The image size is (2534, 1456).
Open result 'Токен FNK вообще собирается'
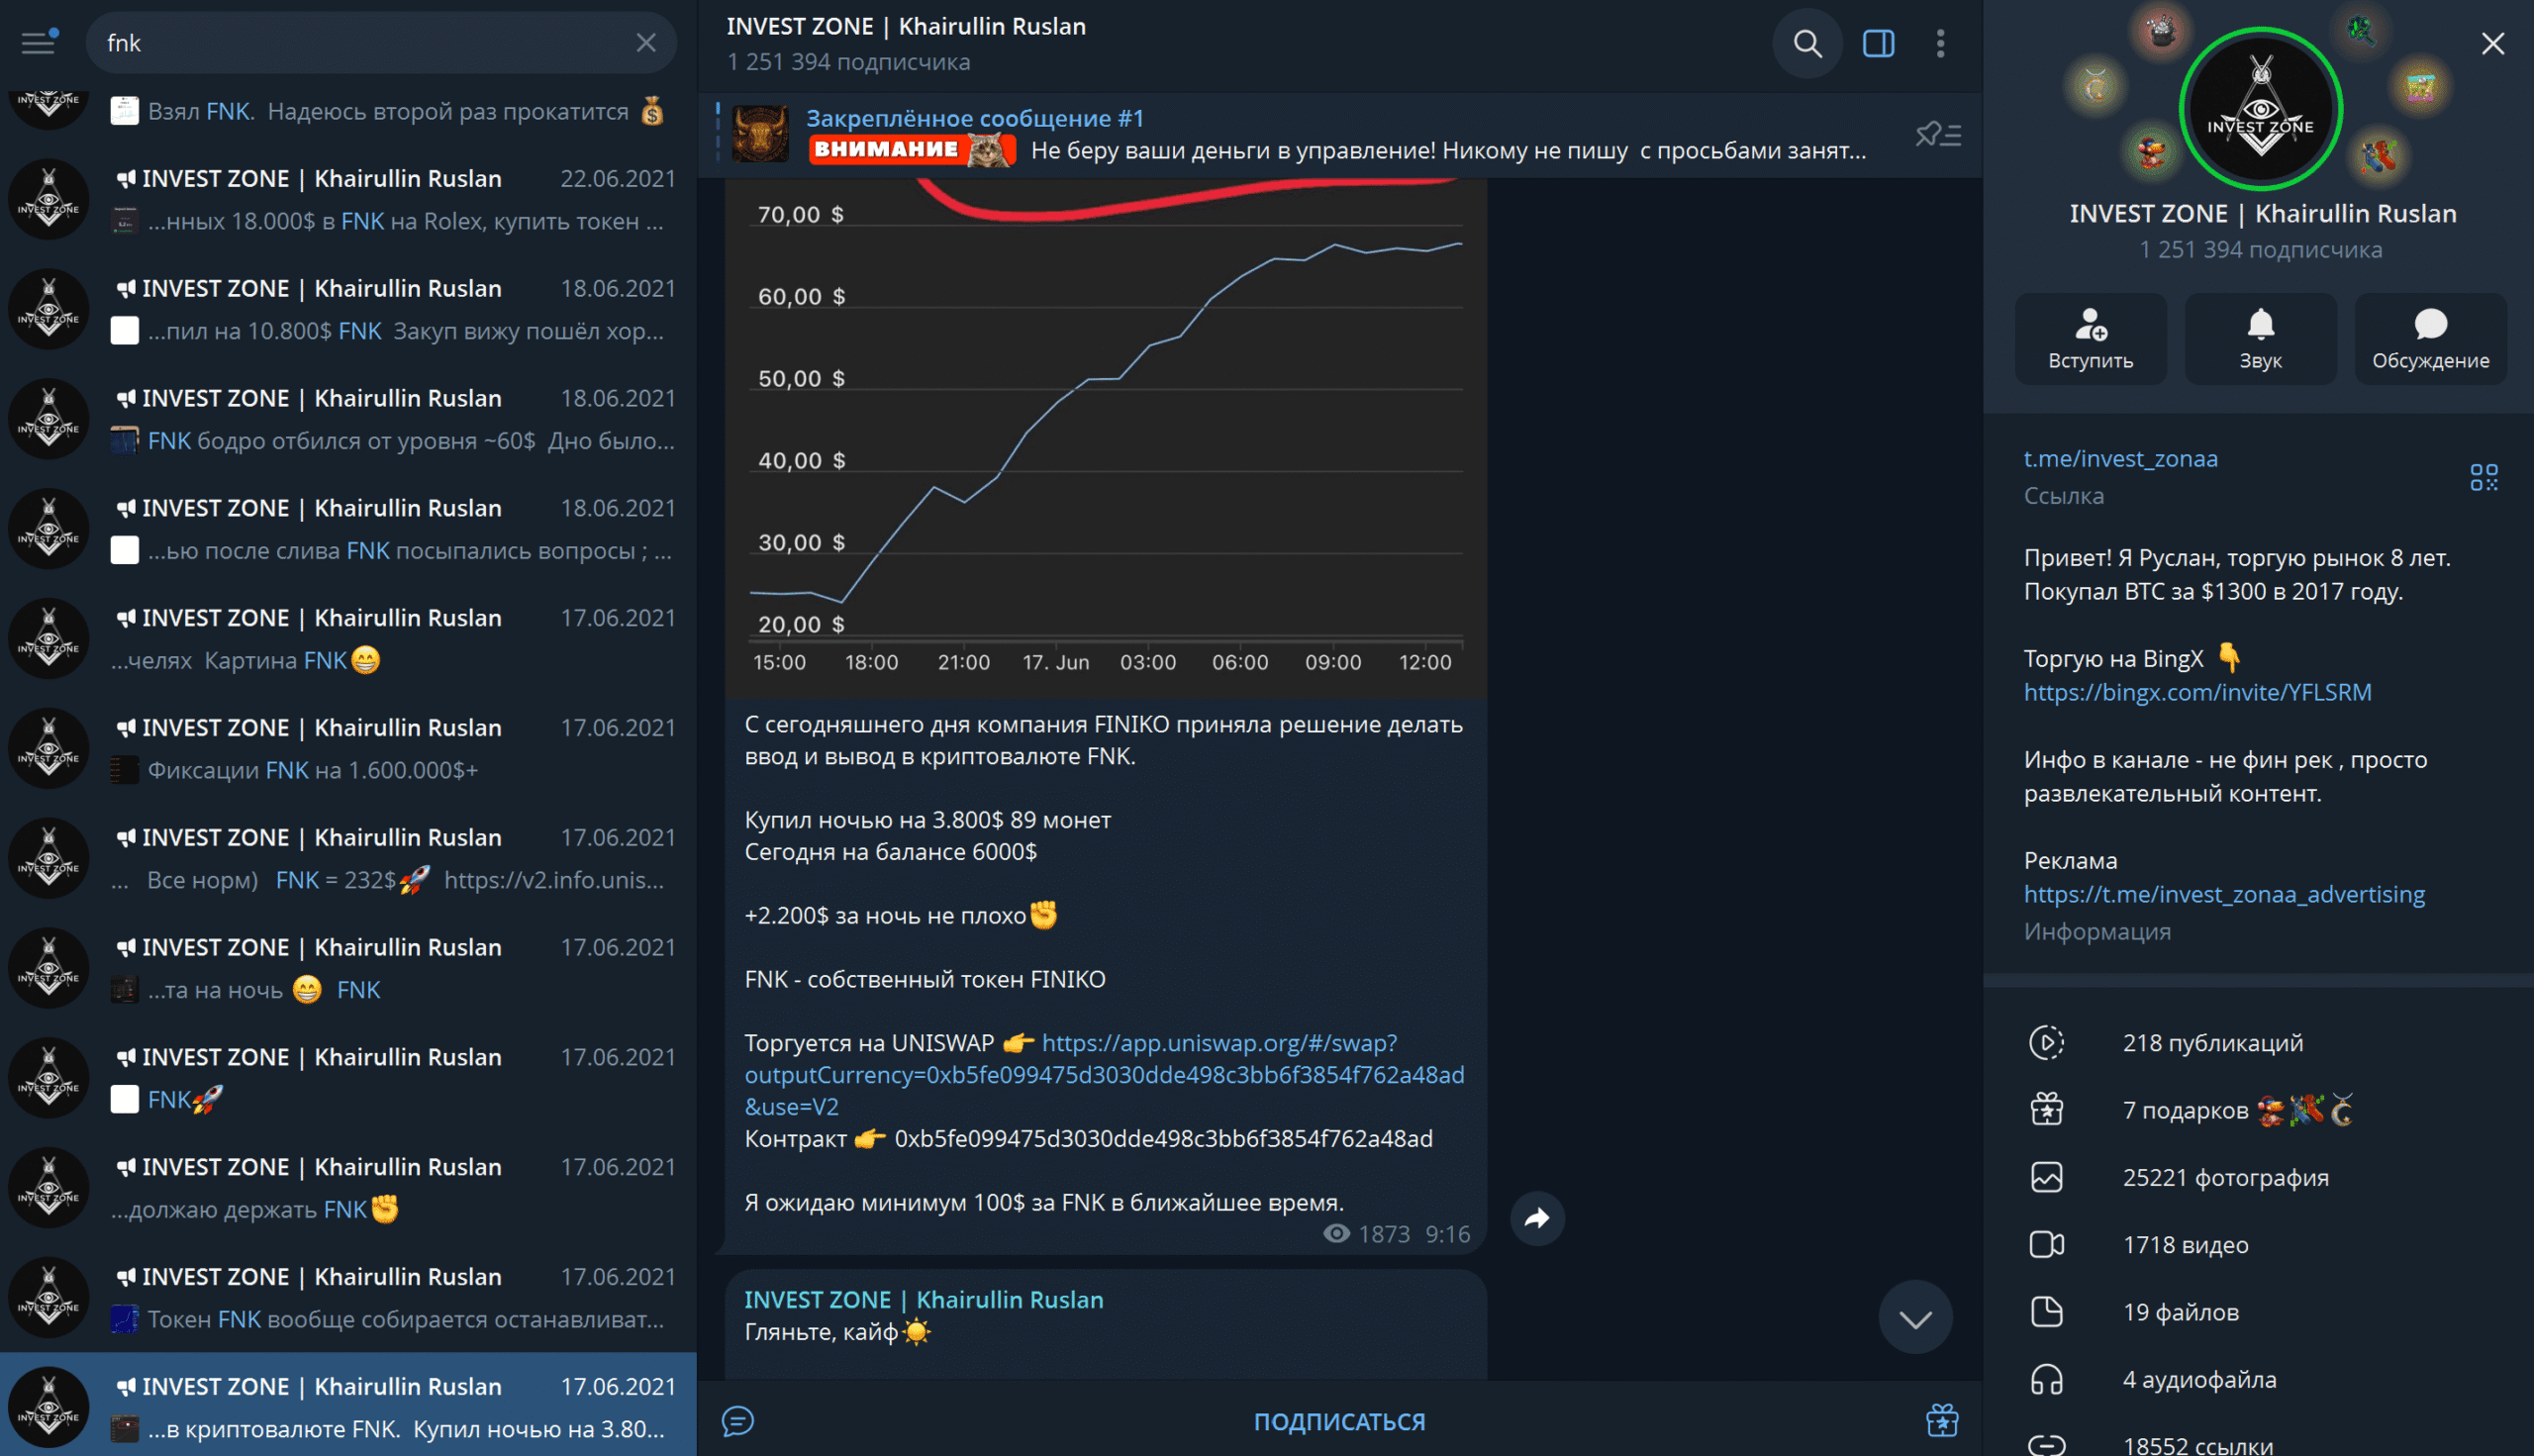[348, 1298]
